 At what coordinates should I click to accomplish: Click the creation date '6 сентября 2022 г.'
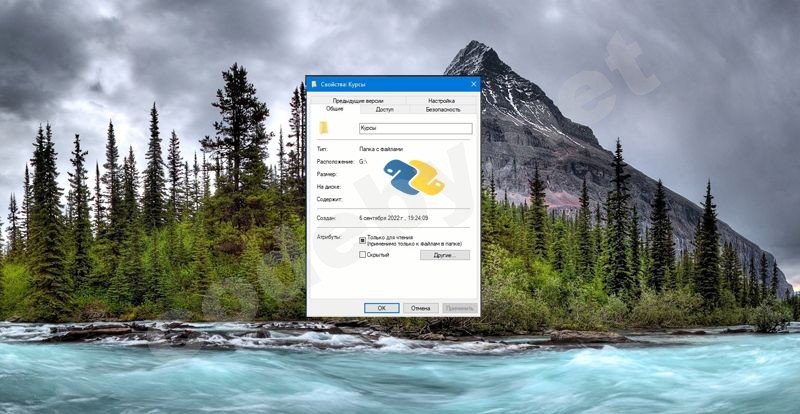point(383,218)
